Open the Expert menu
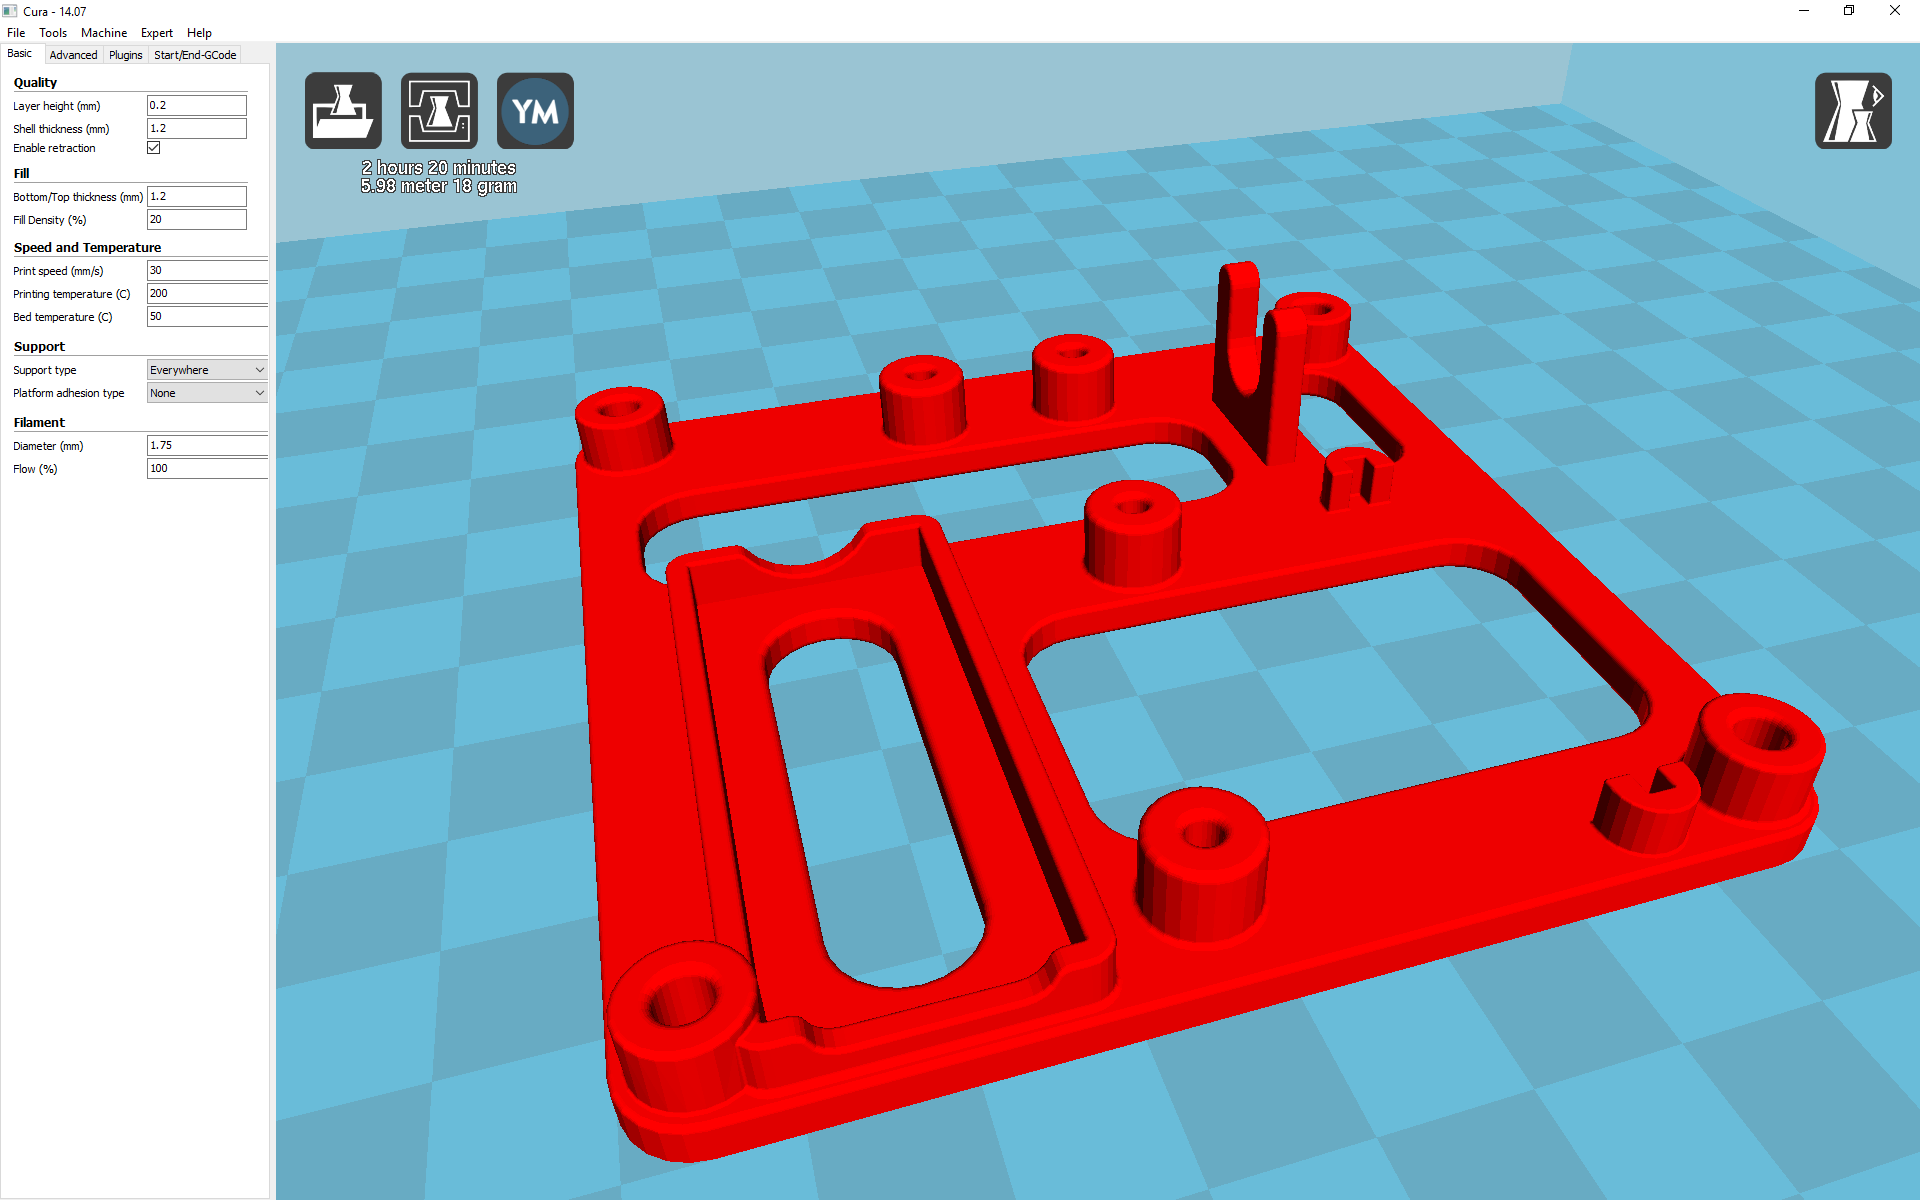The image size is (1920, 1200). click(156, 33)
